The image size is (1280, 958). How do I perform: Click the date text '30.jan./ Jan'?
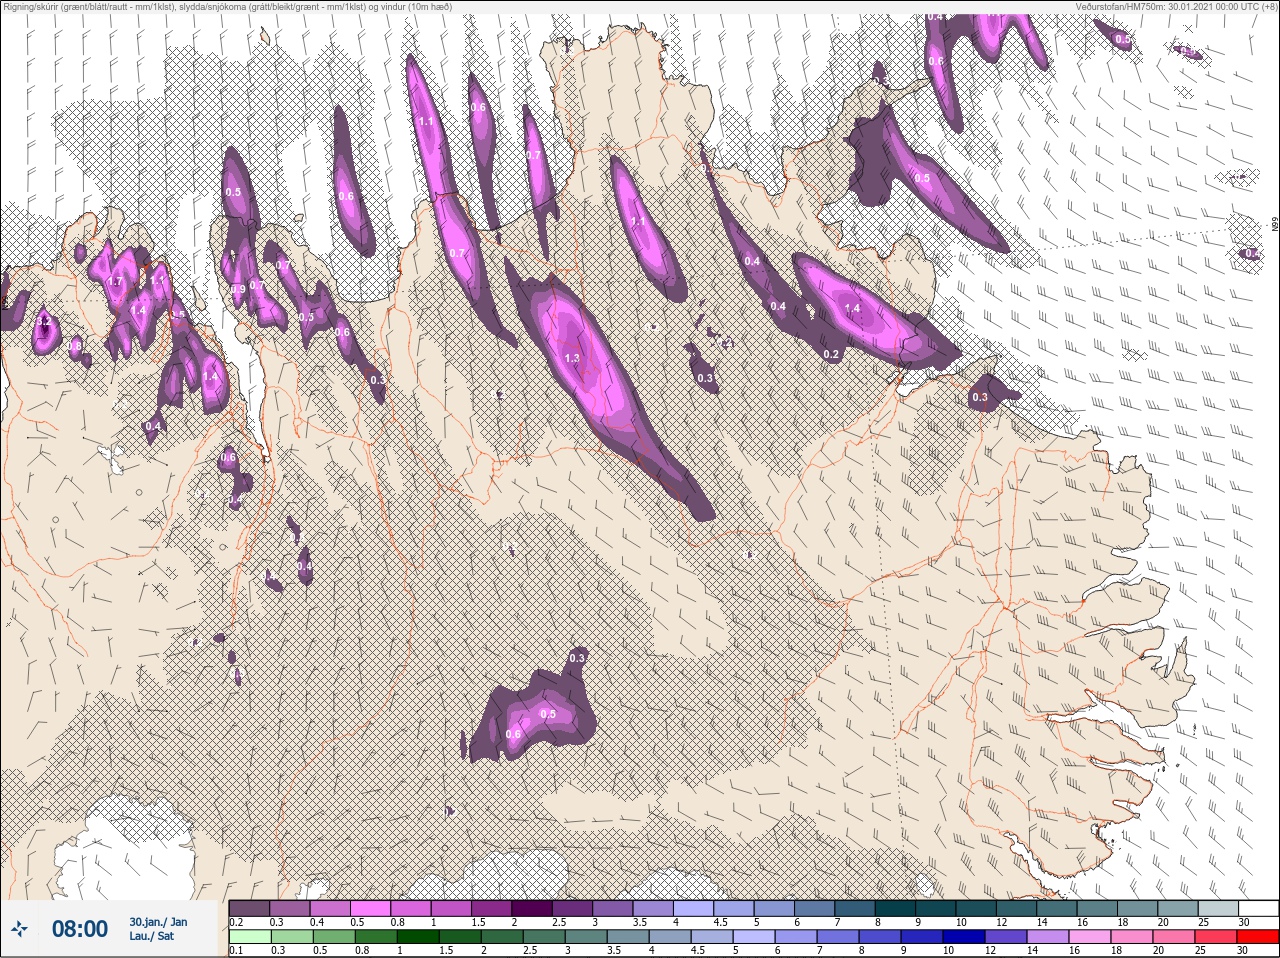tap(158, 921)
